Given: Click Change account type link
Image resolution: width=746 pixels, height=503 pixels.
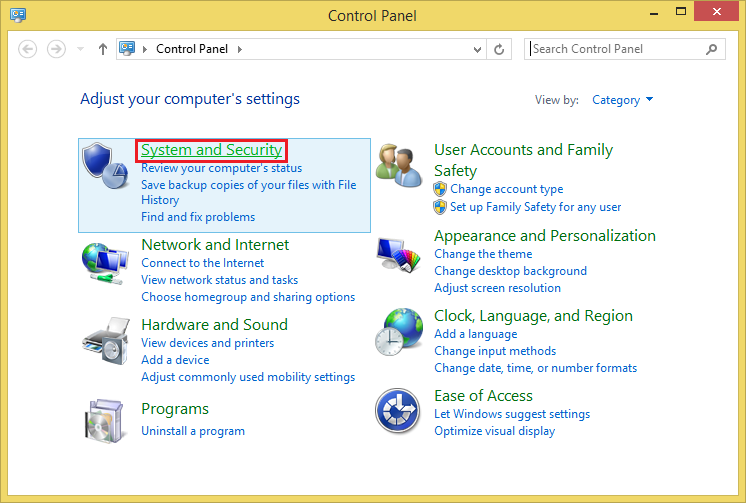Looking at the screenshot, I should pos(507,189).
